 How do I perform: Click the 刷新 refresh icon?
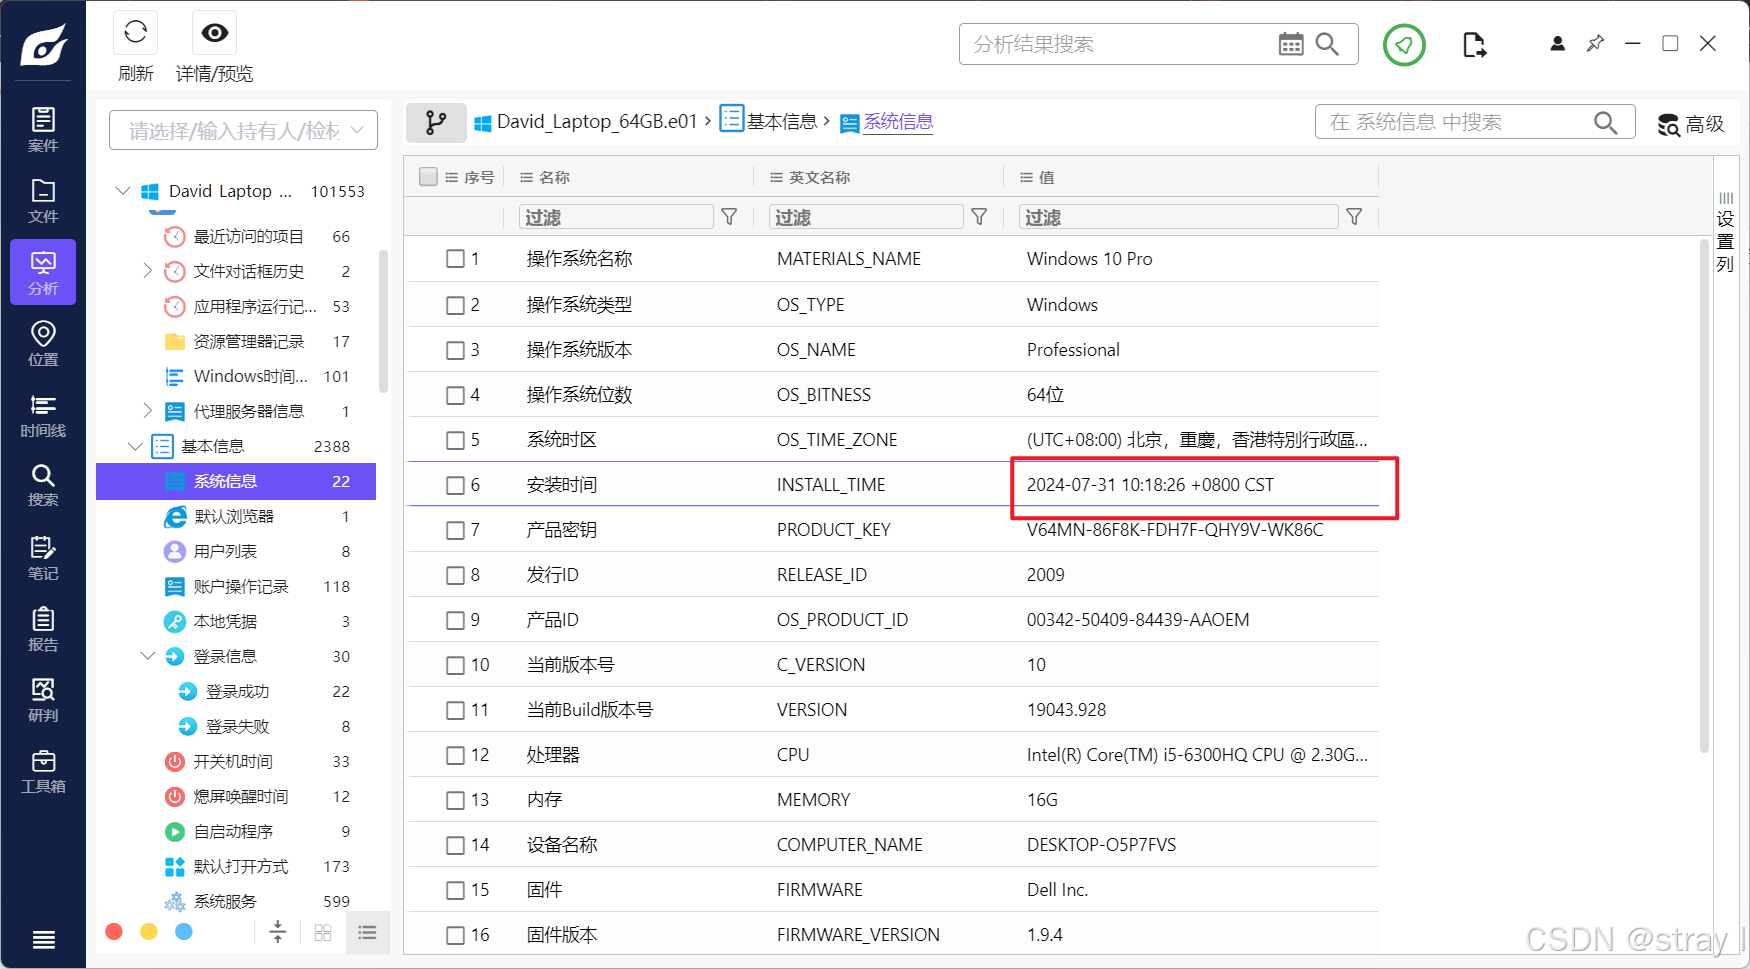click(136, 33)
